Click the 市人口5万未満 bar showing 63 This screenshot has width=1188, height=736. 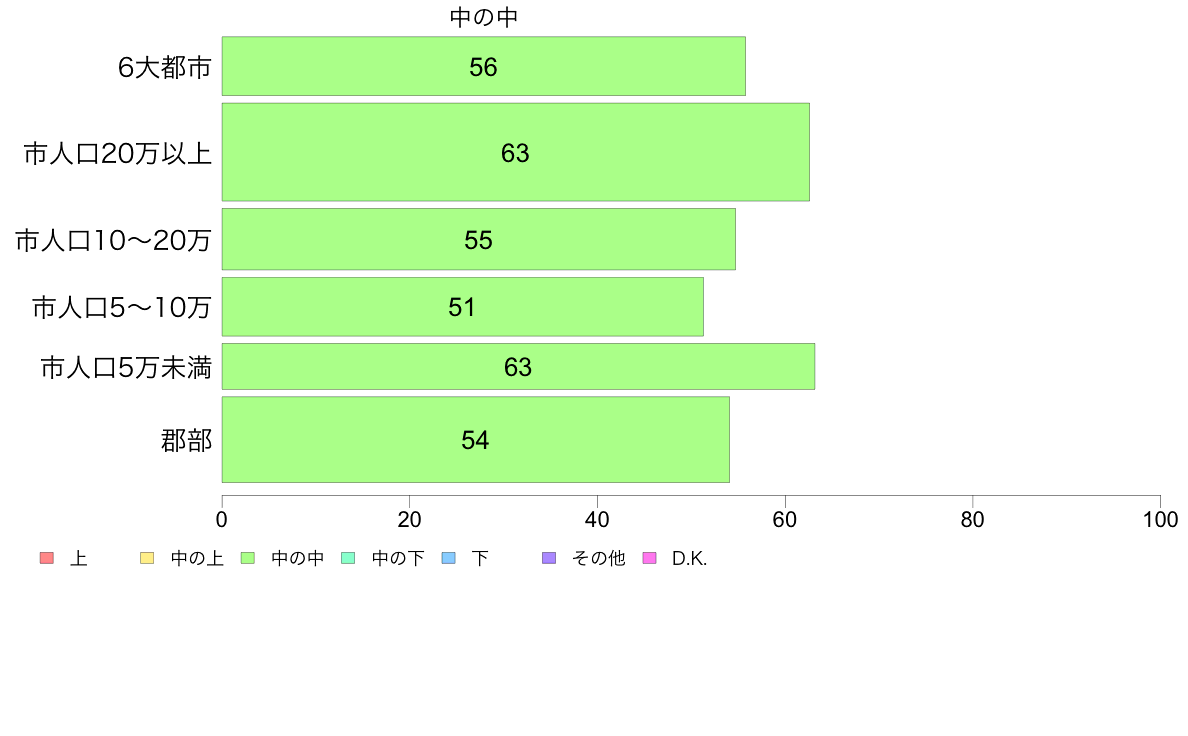point(518,366)
